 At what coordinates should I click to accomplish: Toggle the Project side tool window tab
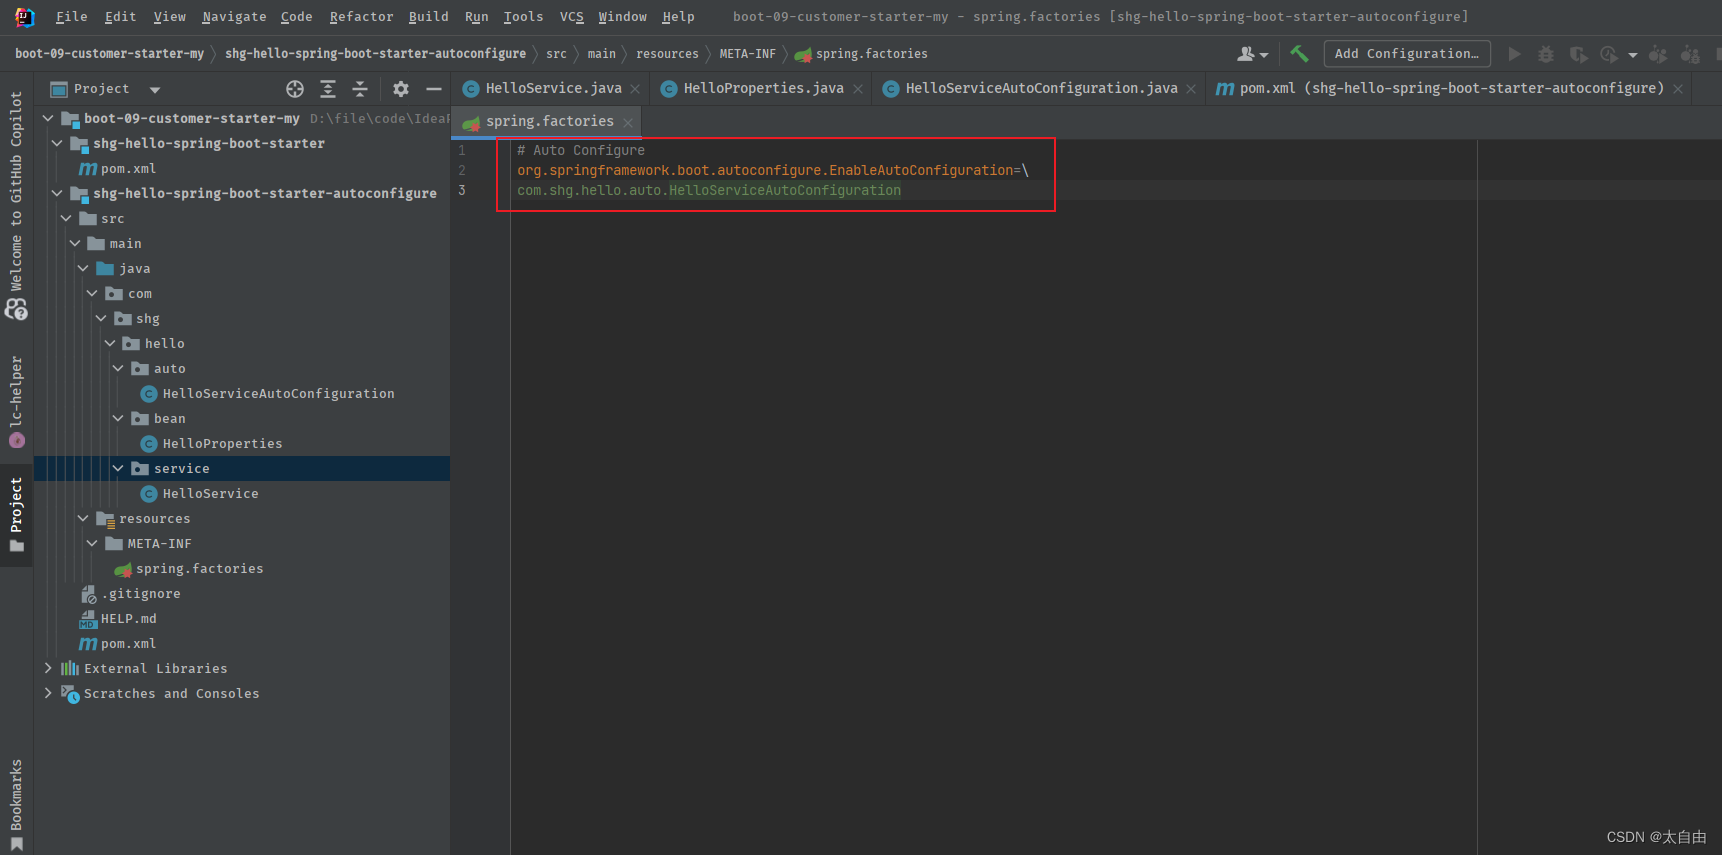tap(16, 515)
